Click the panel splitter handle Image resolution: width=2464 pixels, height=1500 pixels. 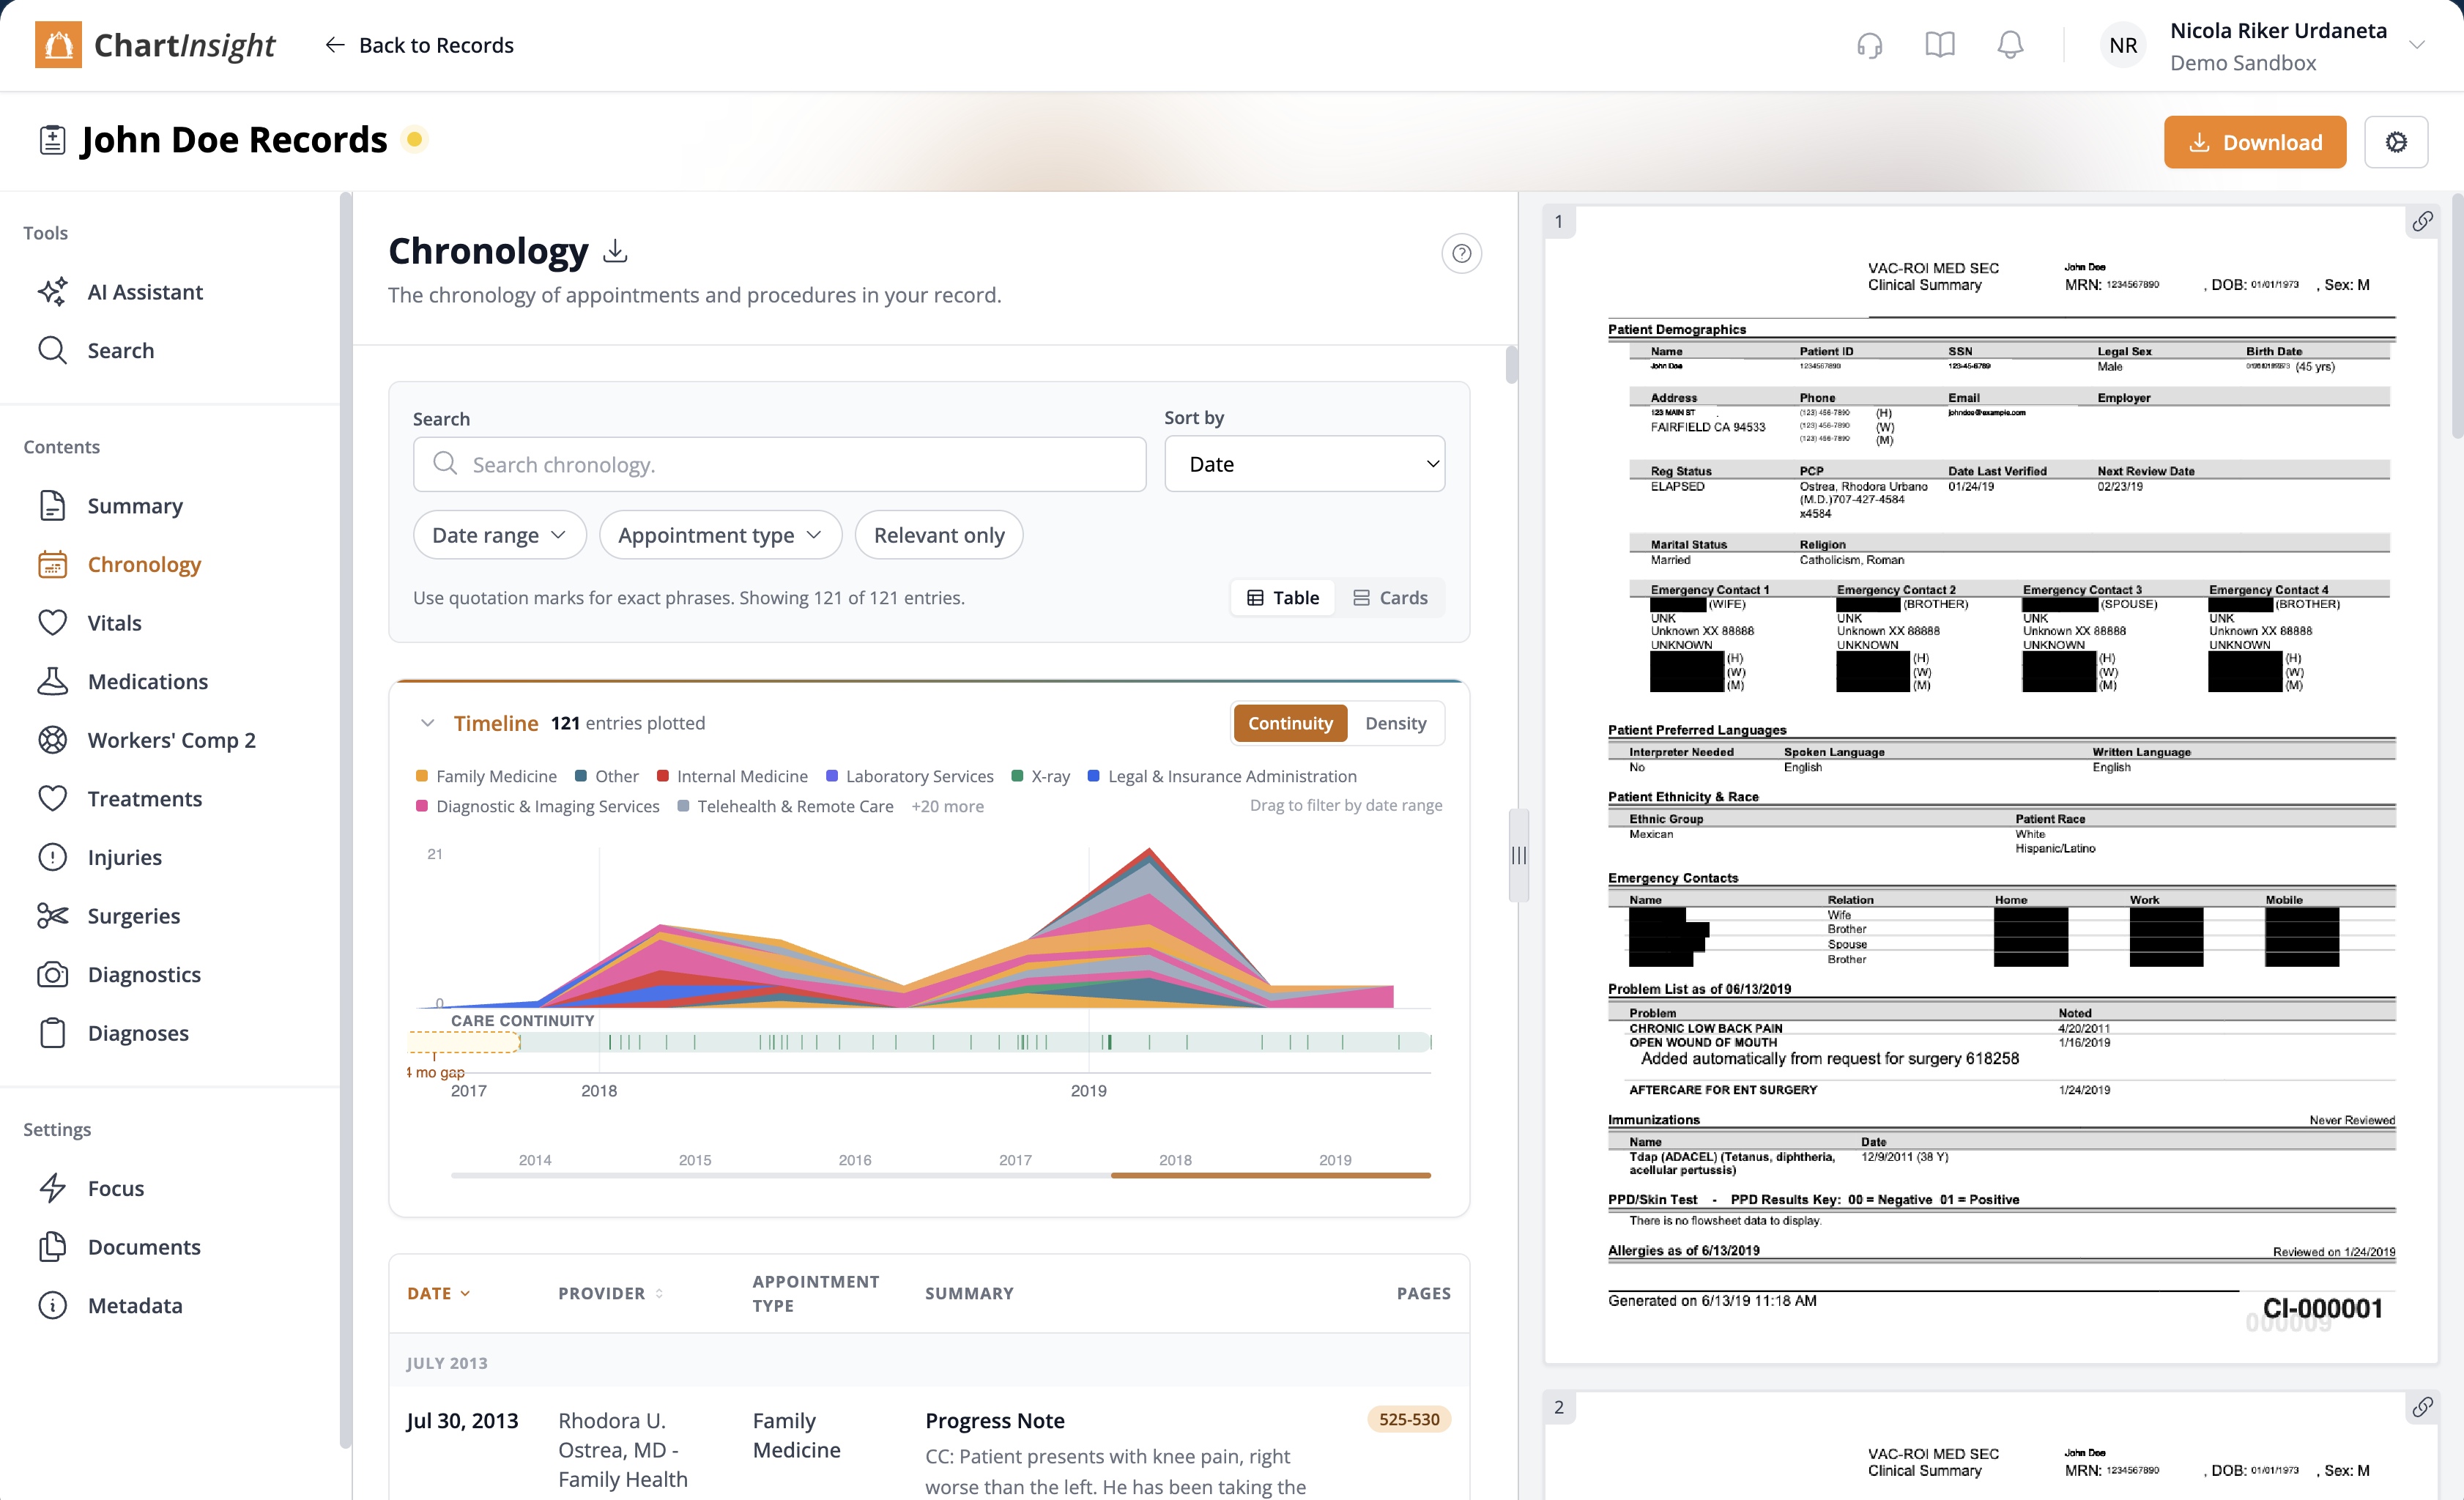[1519, 855]
